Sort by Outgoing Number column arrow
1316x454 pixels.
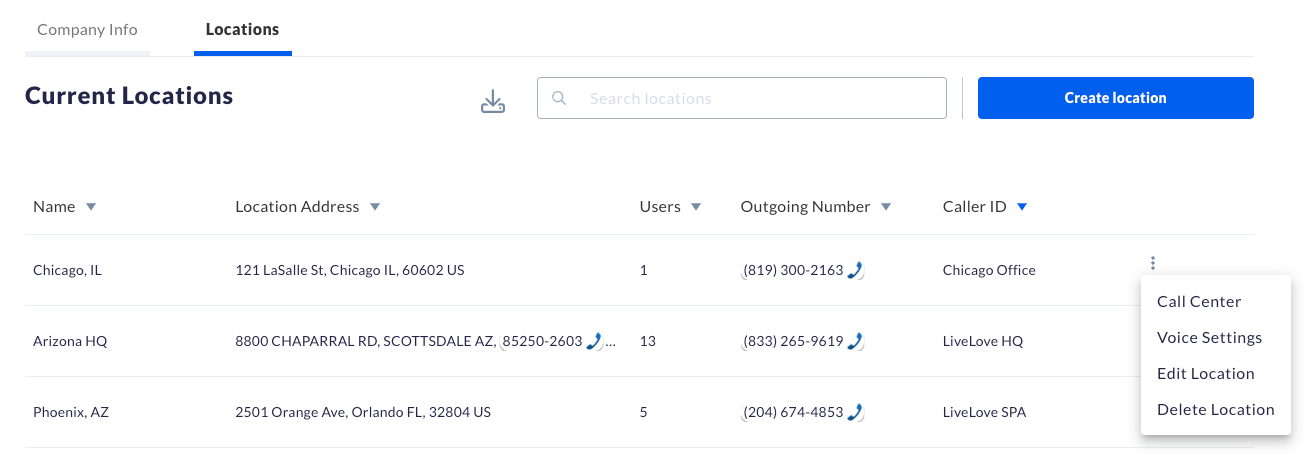pyautogui.click(x=886, y=207)
